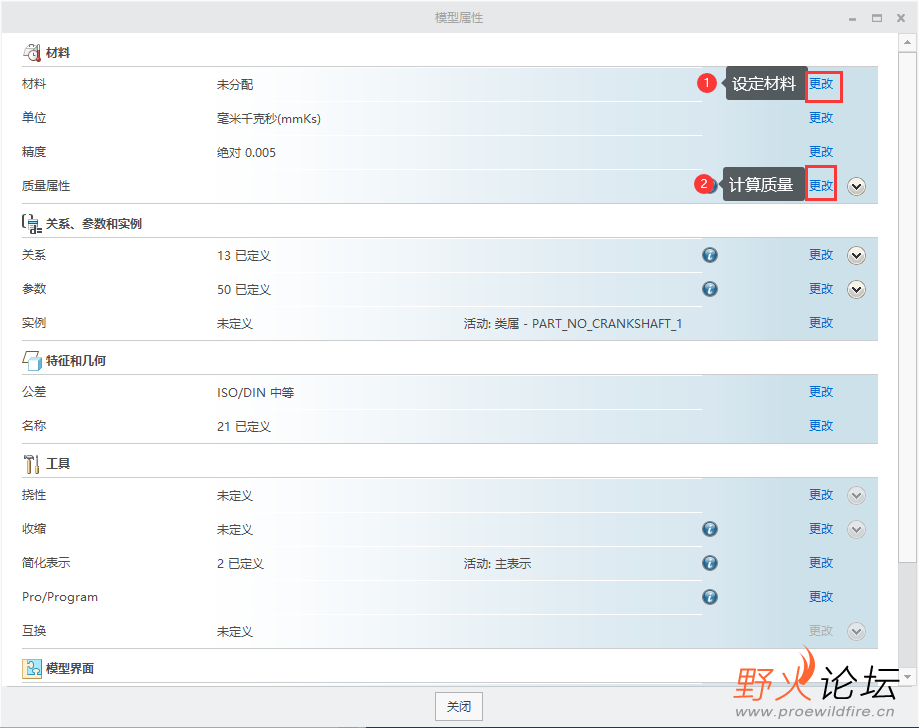Expand the 挠性 details chevron
The image size is (919, 728).
tap(856, 495)
